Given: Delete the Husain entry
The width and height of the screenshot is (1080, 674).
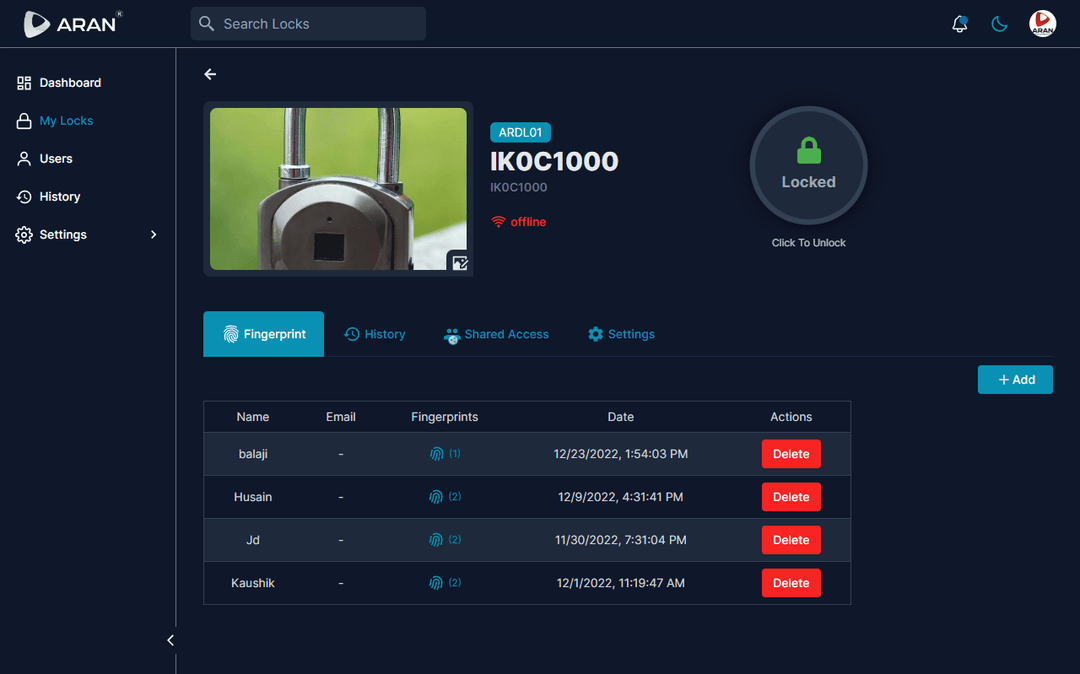Looking at the screenshot, I should [791, 497].
